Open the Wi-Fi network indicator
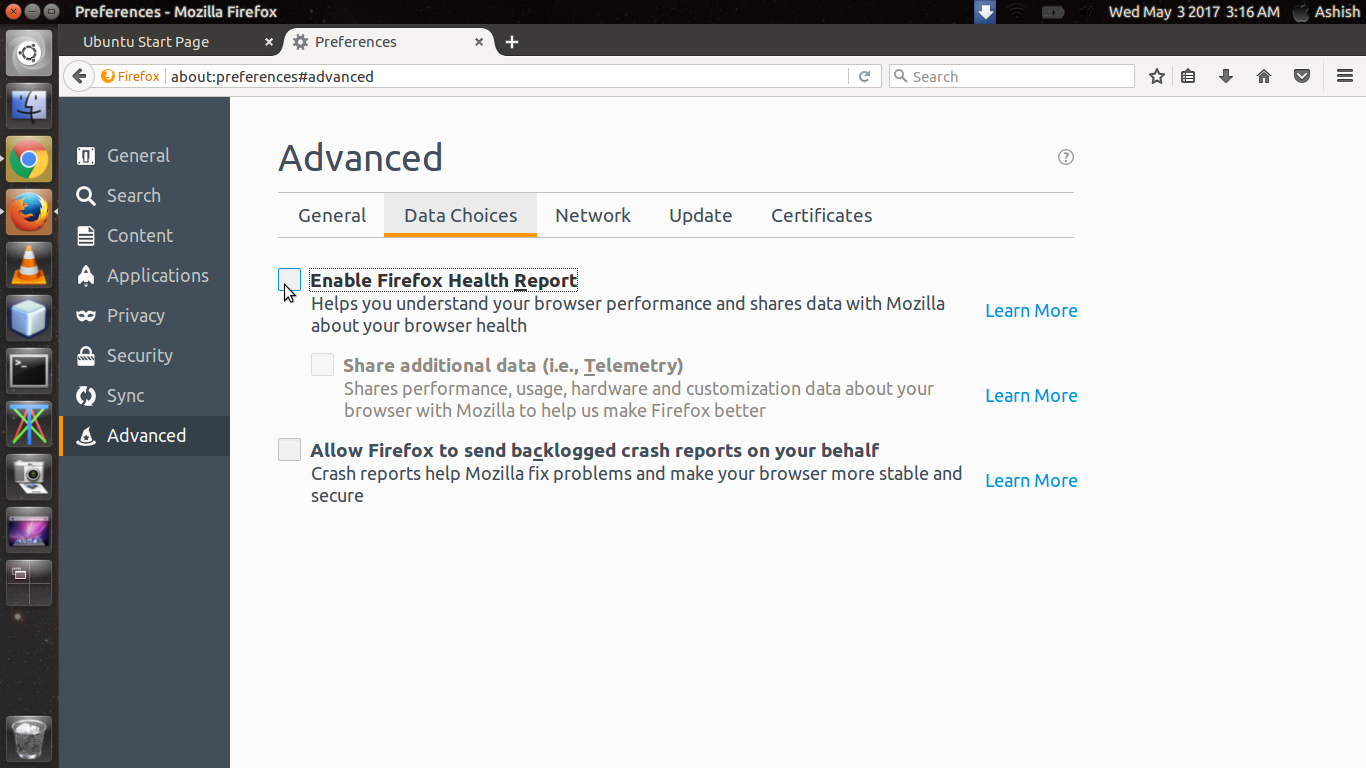This screenshot has width=1366, height=768. click(x=1017, y=12)
